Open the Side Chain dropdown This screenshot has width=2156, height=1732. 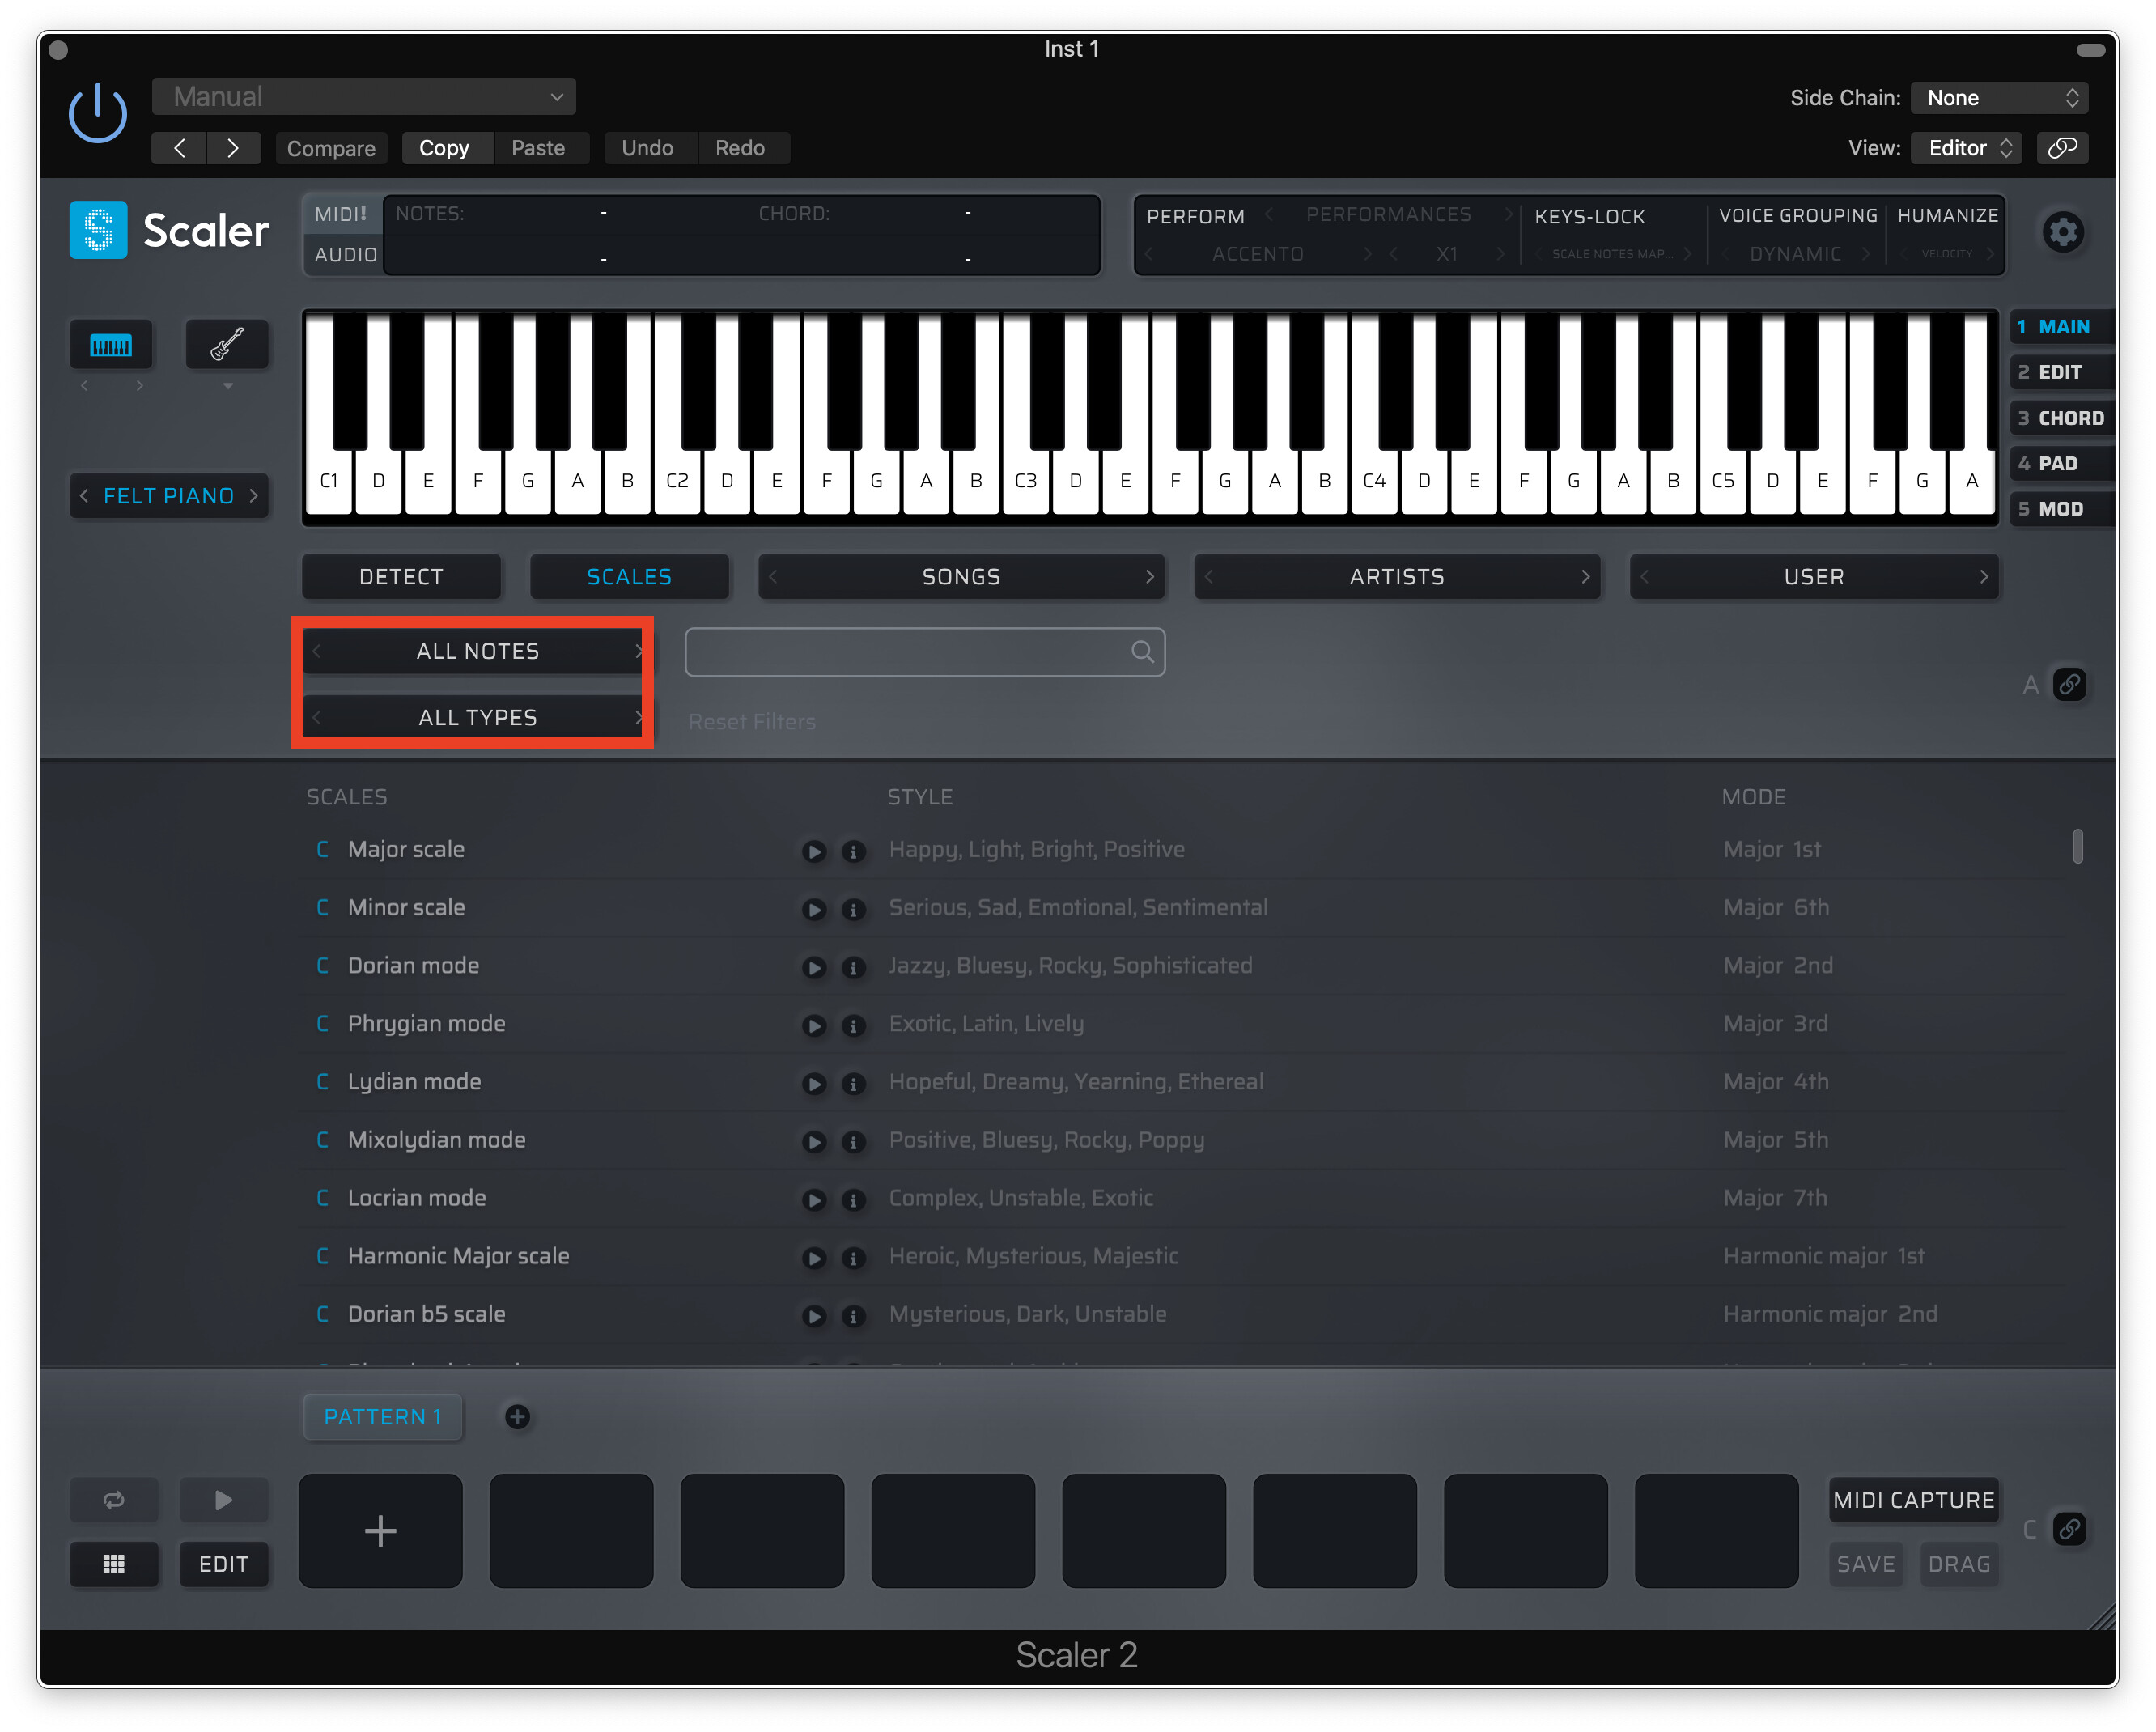click(x=1999, y=97)
